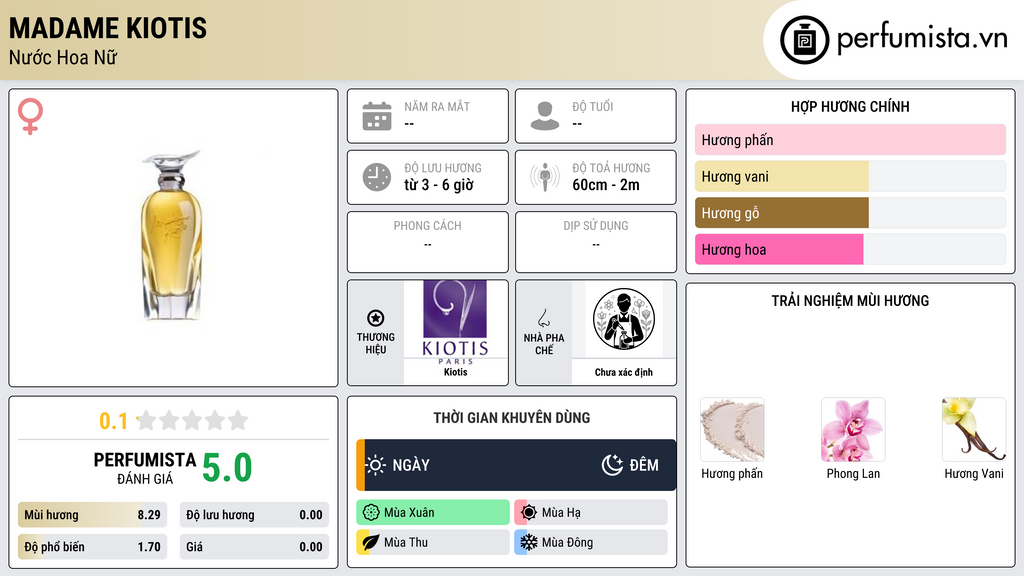Click the green 5.0 Perfumista score
1024x576 pixels.
click(x=227, y=468)
